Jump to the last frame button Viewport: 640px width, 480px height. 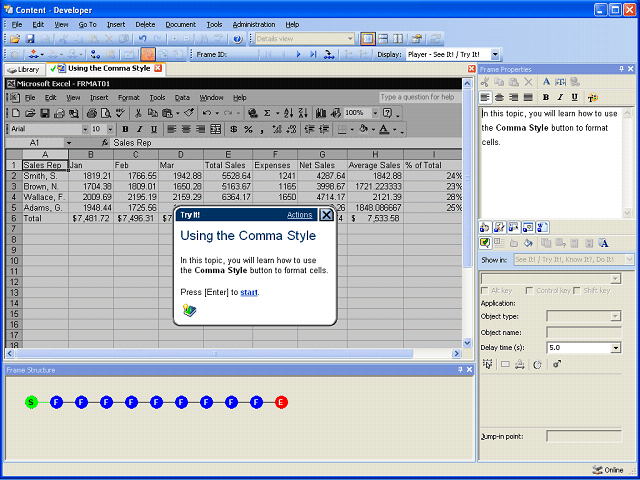(x=313, y=54)
